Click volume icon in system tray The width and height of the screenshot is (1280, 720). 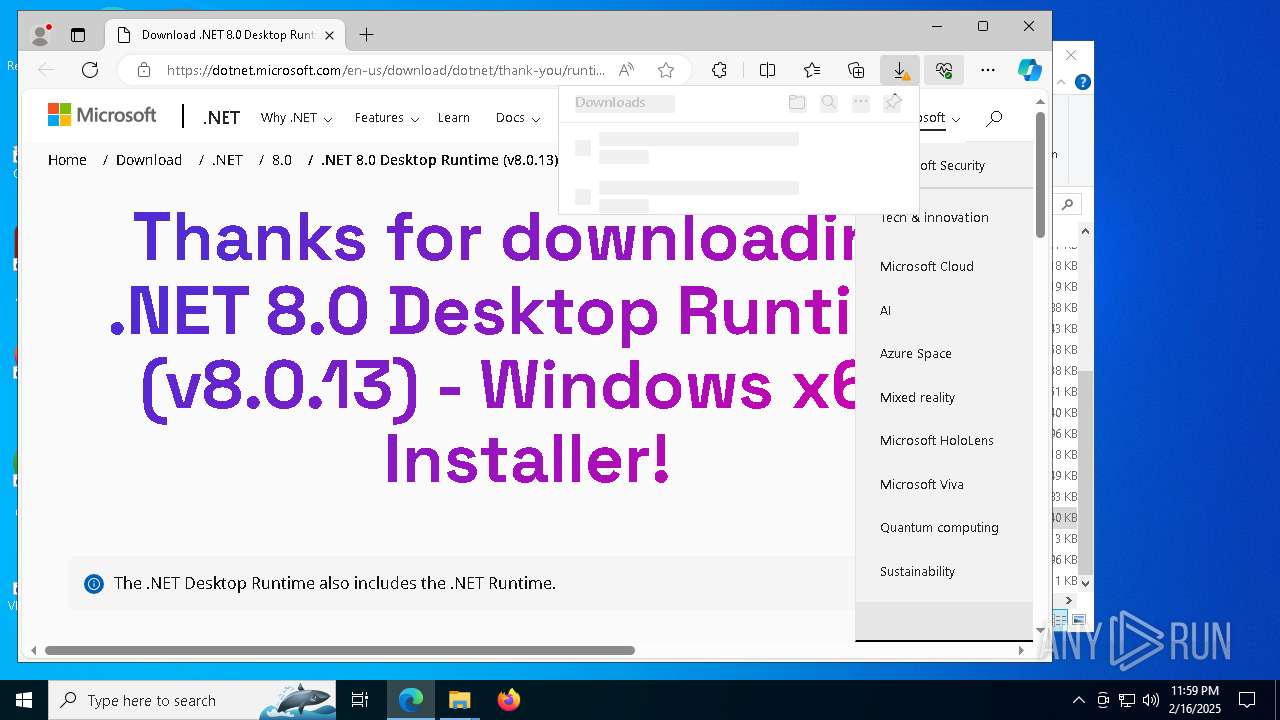click(x=1150, y=700)
